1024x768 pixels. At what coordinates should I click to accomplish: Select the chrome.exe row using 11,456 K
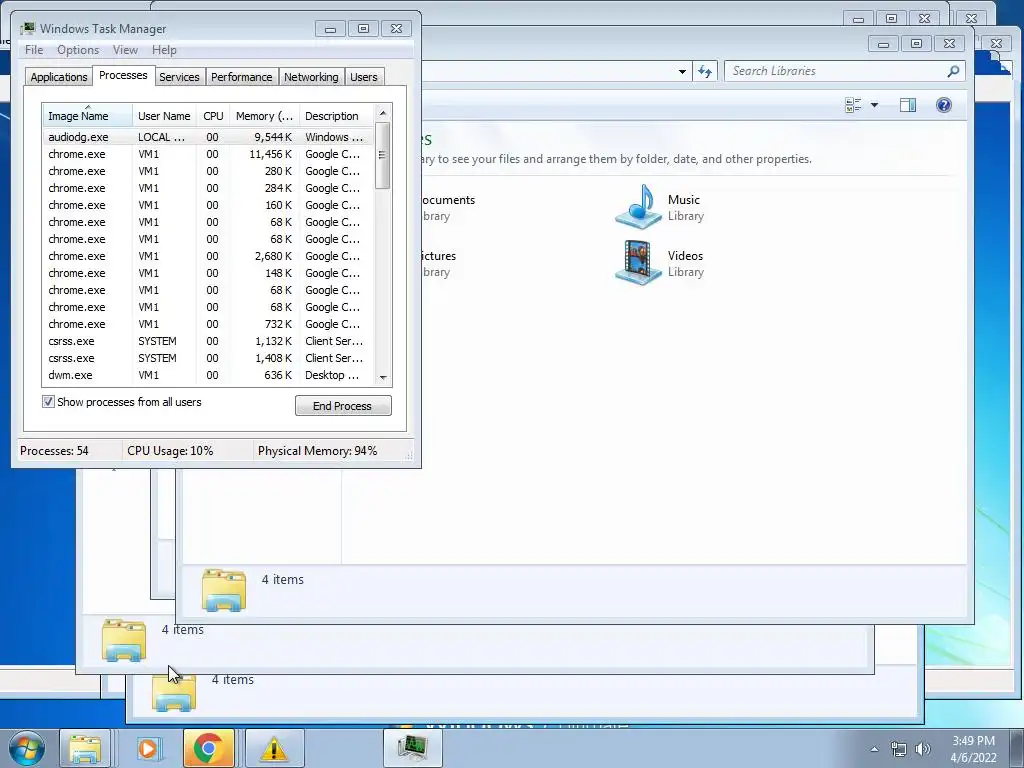click(x=209, y=154)
